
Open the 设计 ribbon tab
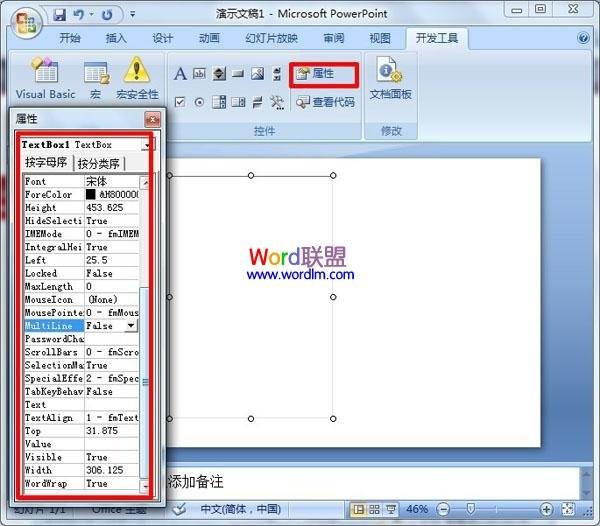pyautogui.click(x=163, y=38)
